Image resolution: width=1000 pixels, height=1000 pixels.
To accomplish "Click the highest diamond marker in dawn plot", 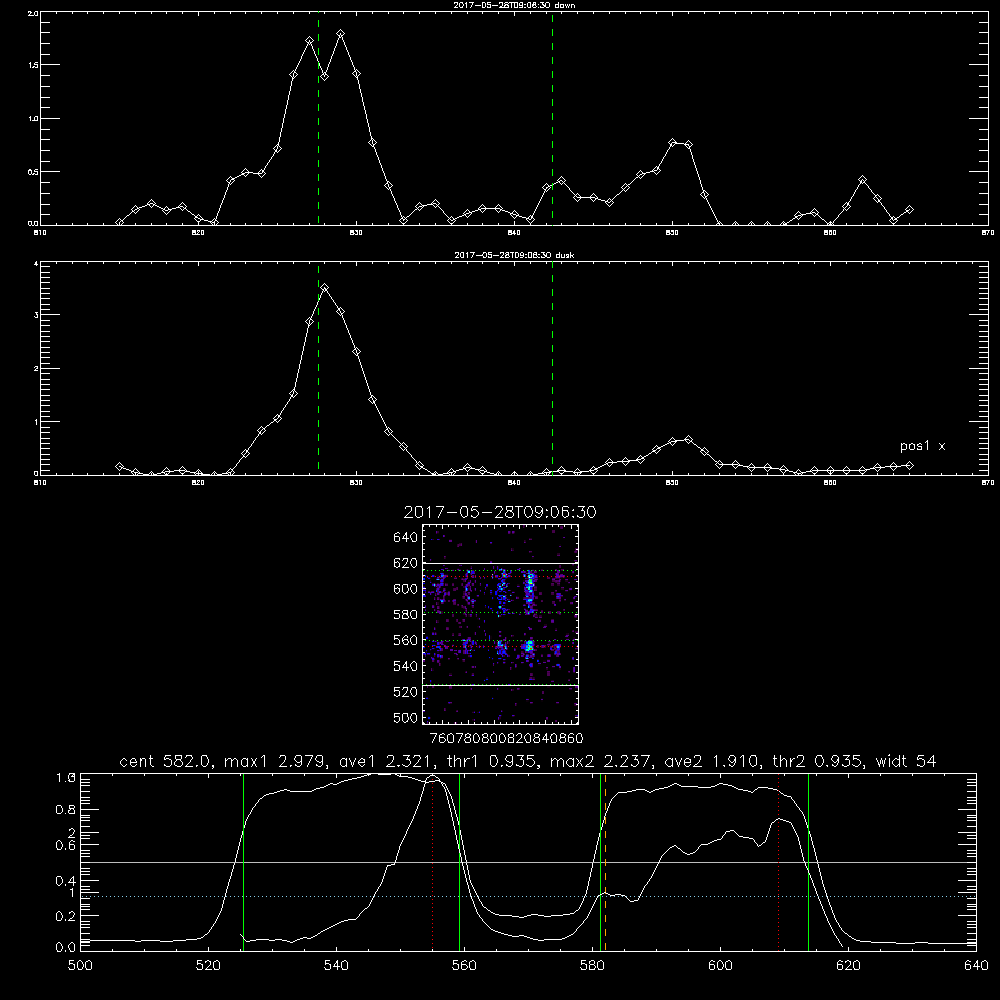I will pos(341,33).
